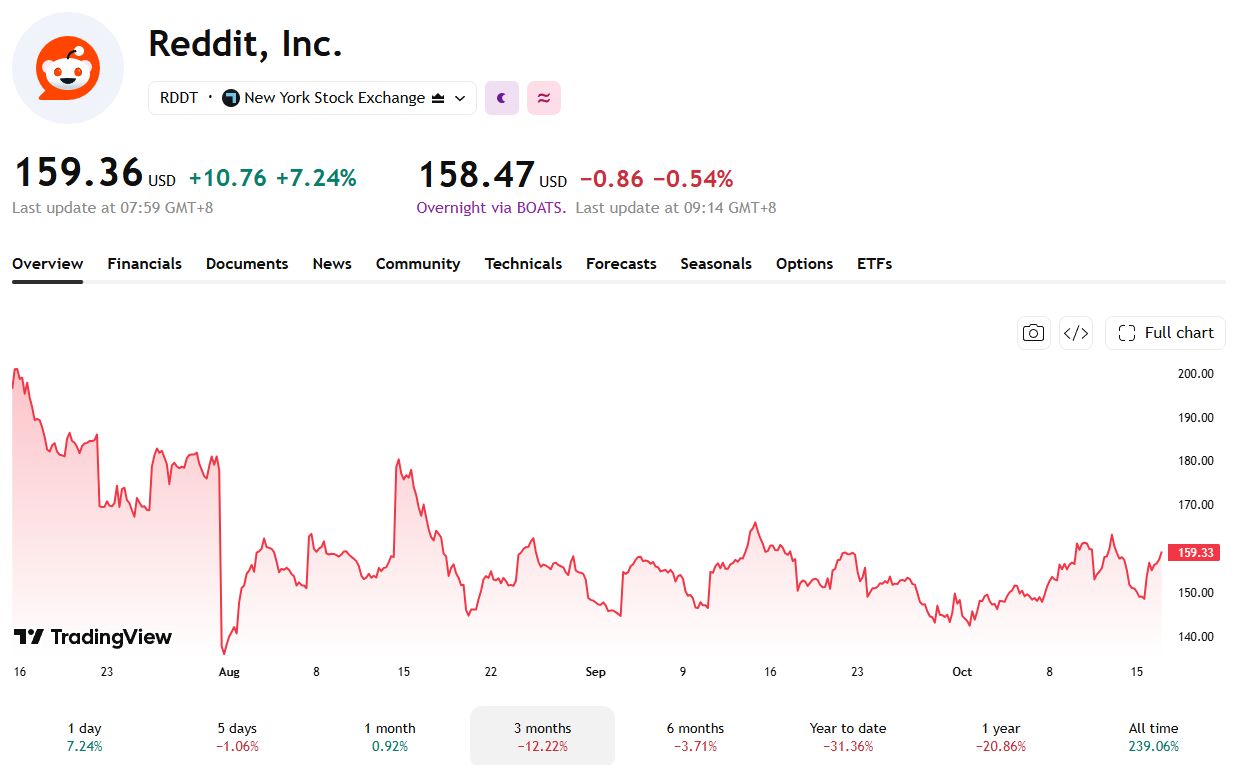
Task: View the Technicals tab
Action: [523, 264]
